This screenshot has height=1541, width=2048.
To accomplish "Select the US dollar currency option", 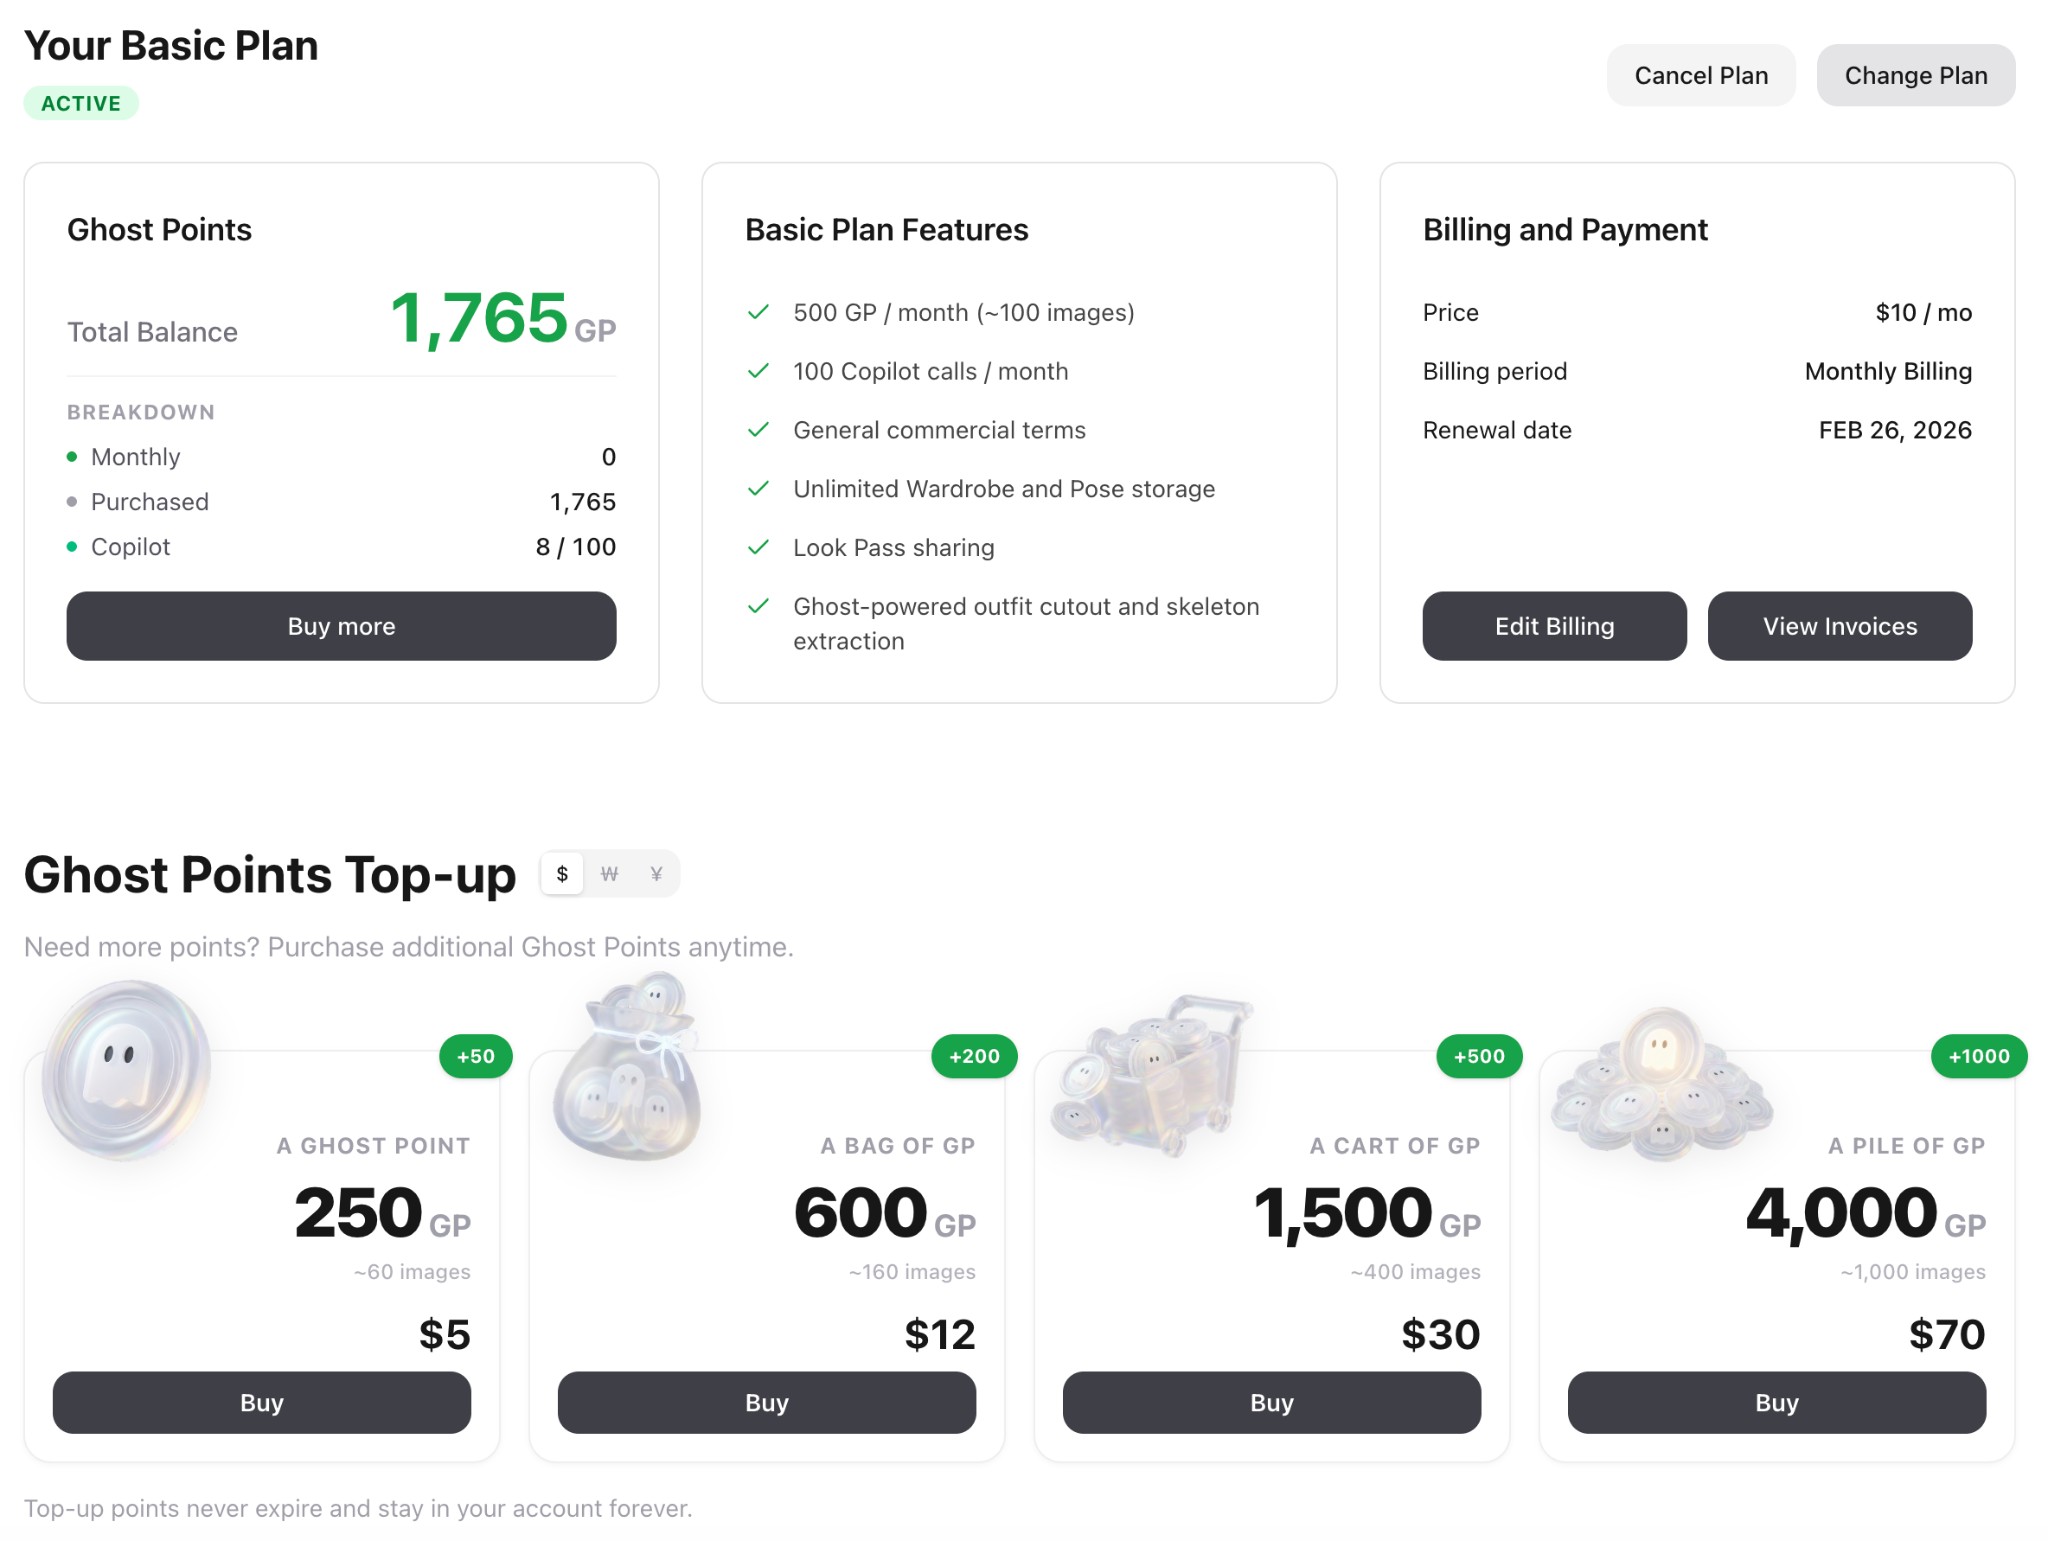I will [562, 873].
